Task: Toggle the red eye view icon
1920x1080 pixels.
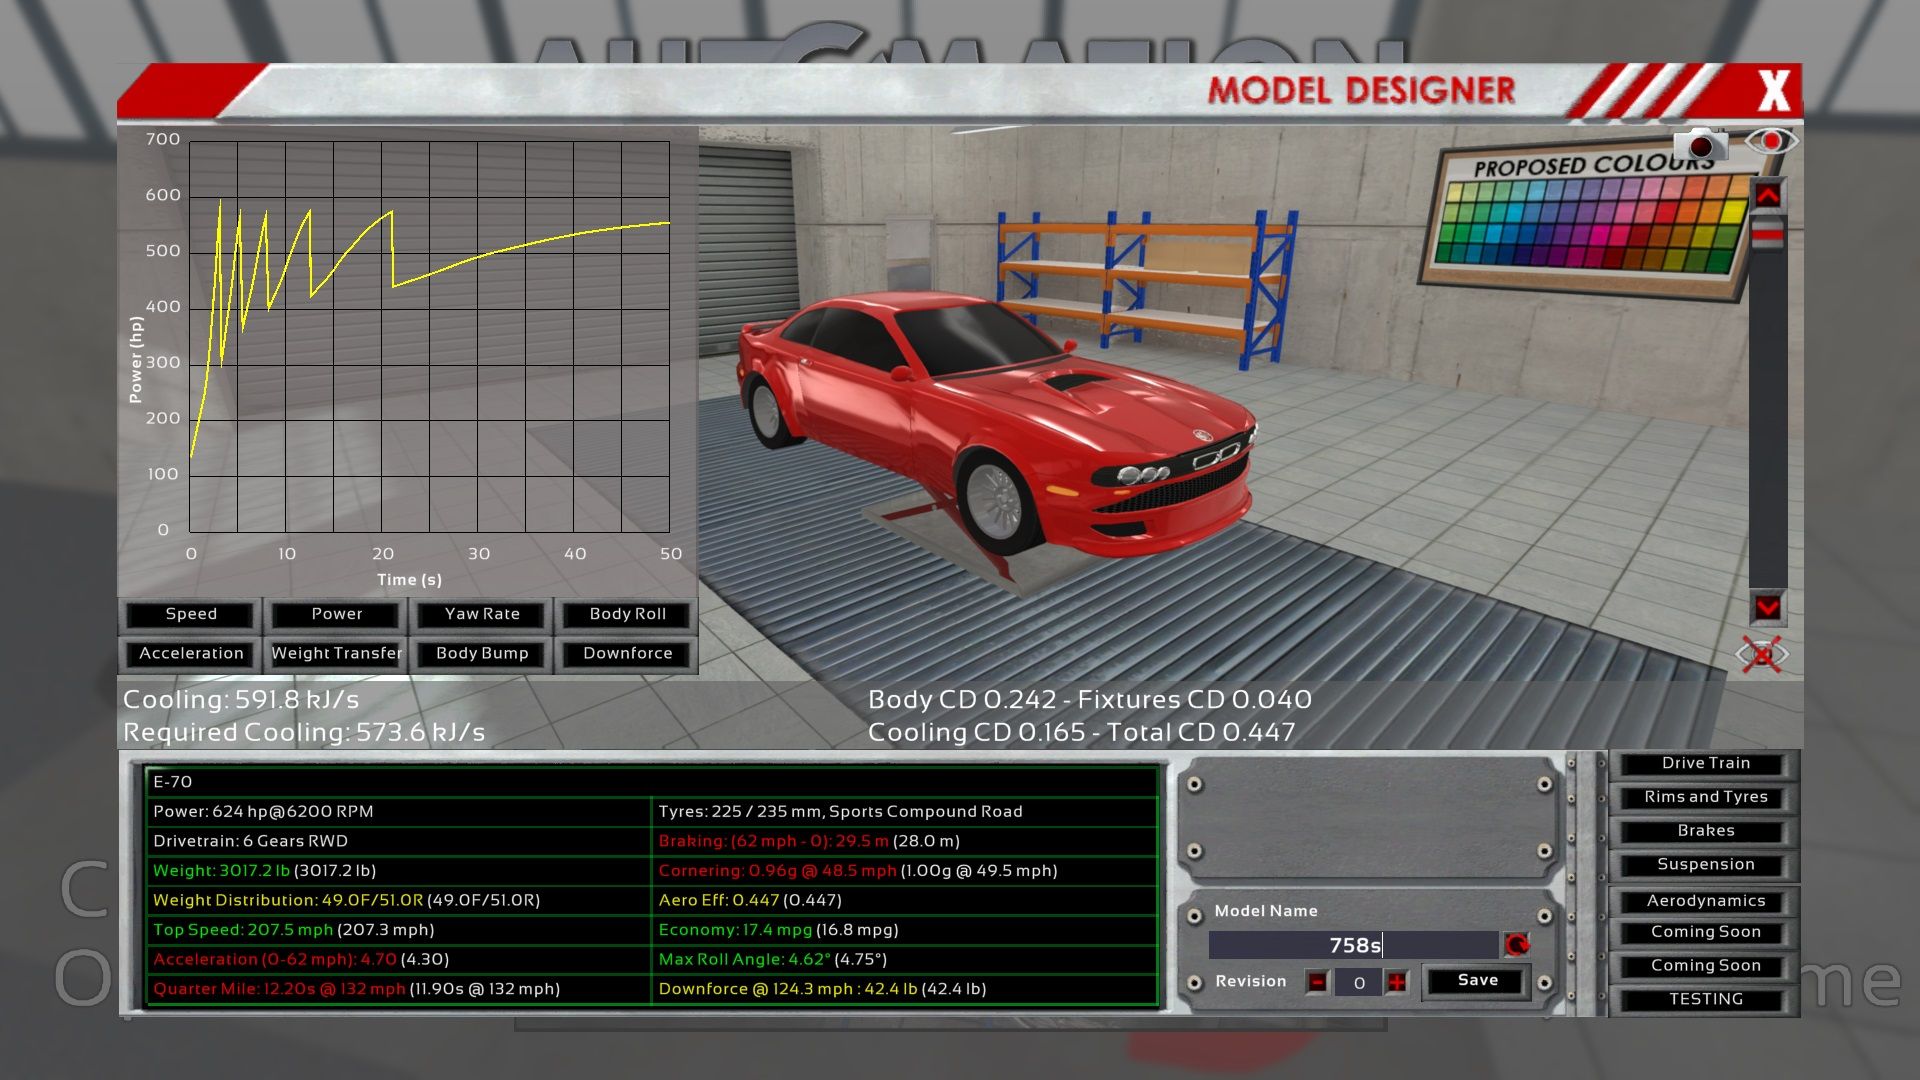Action: (1770, 141)
